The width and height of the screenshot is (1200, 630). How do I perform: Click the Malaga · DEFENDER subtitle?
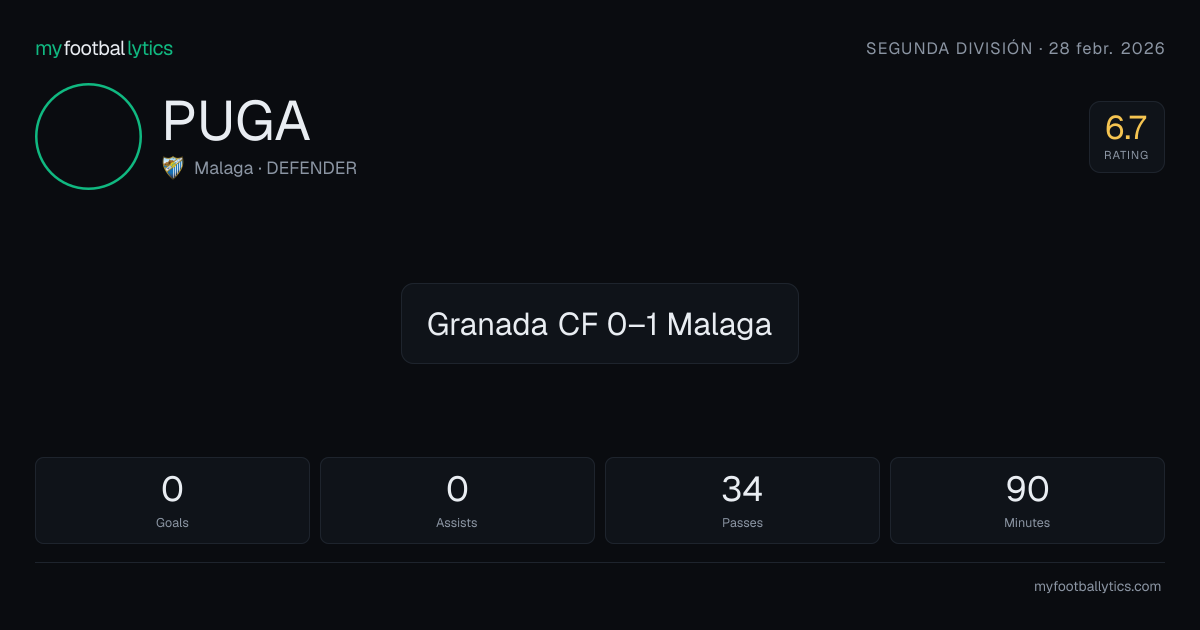point(275,168)
